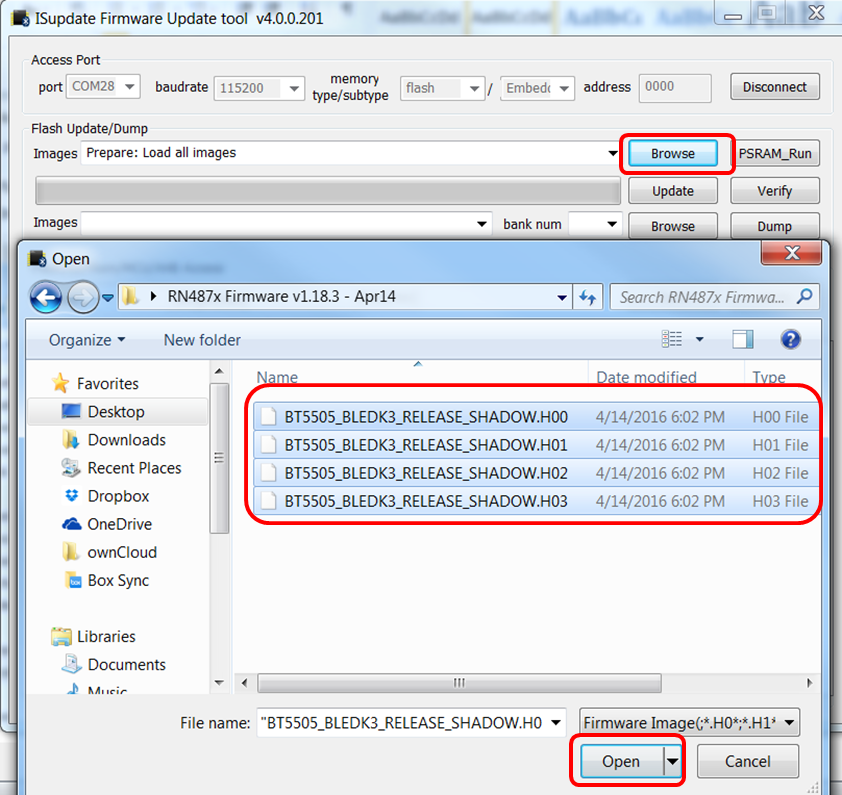Expand the Firmware Image file type filter

pyautogui.click(x=691, y=722)
